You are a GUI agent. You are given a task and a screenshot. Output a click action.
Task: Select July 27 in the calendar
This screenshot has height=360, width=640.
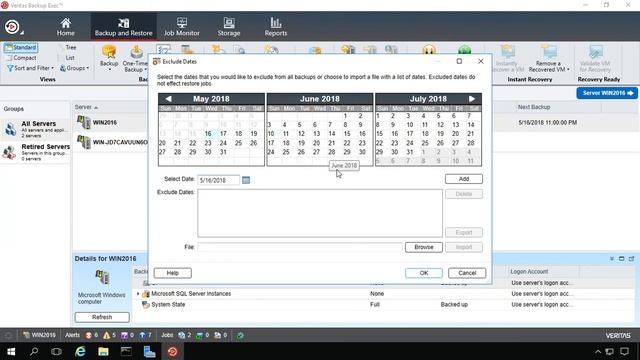coord(456,143)
